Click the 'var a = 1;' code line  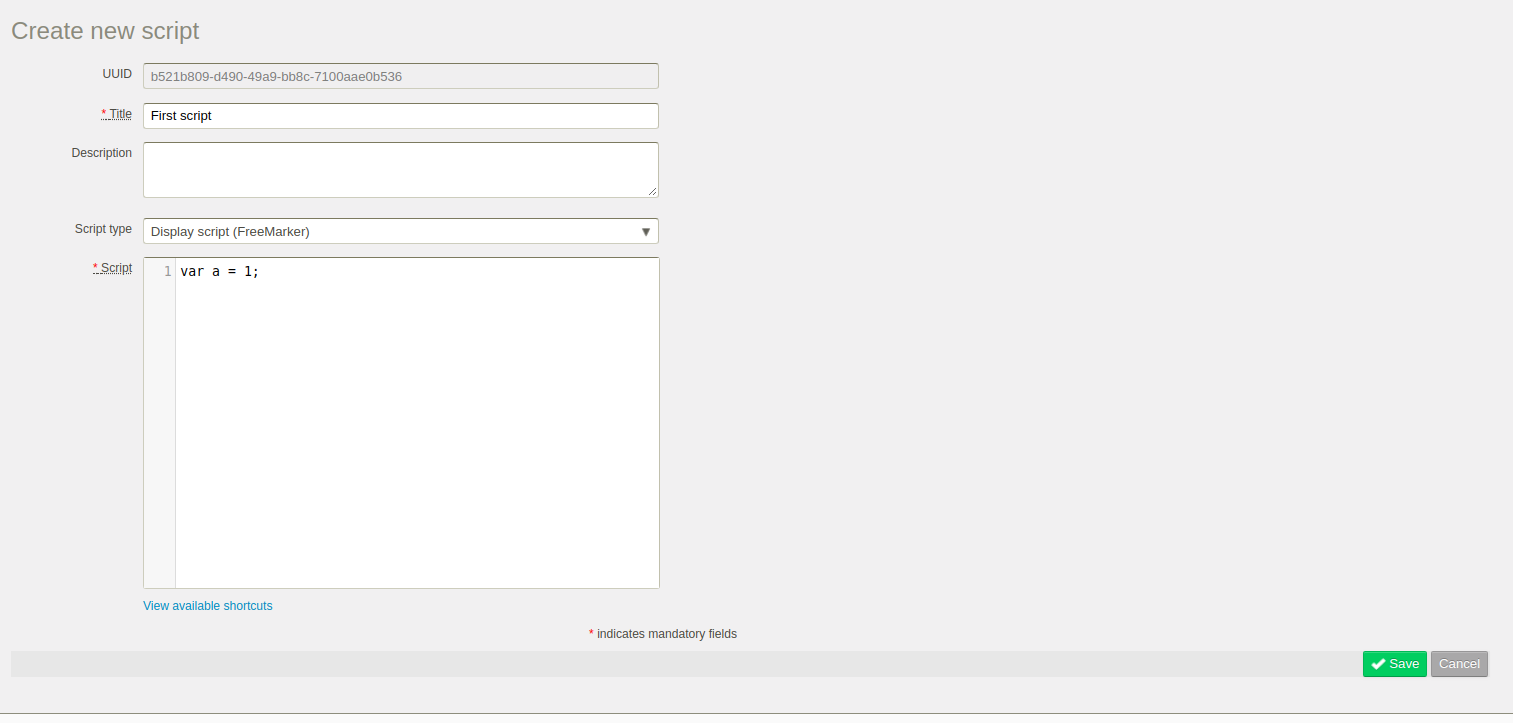[x=219, y=271]
